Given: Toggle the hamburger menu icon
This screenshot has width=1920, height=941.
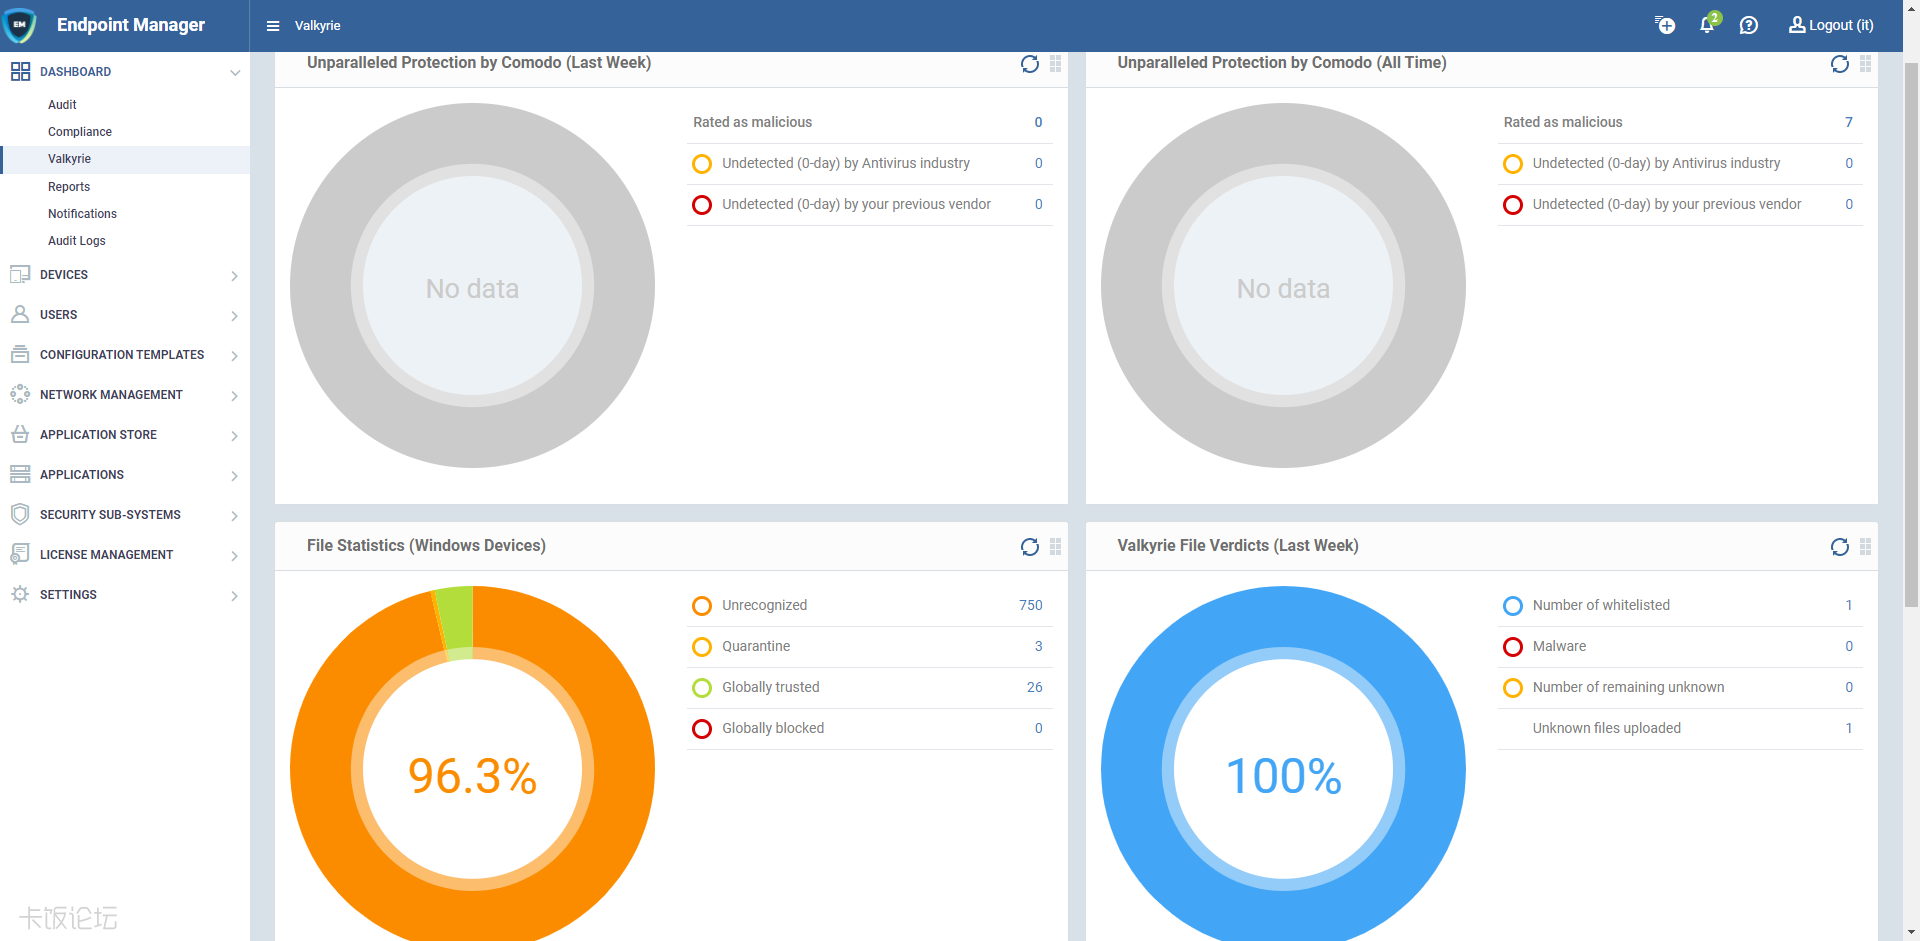Looking at the screenshot, I should [273, 26].
